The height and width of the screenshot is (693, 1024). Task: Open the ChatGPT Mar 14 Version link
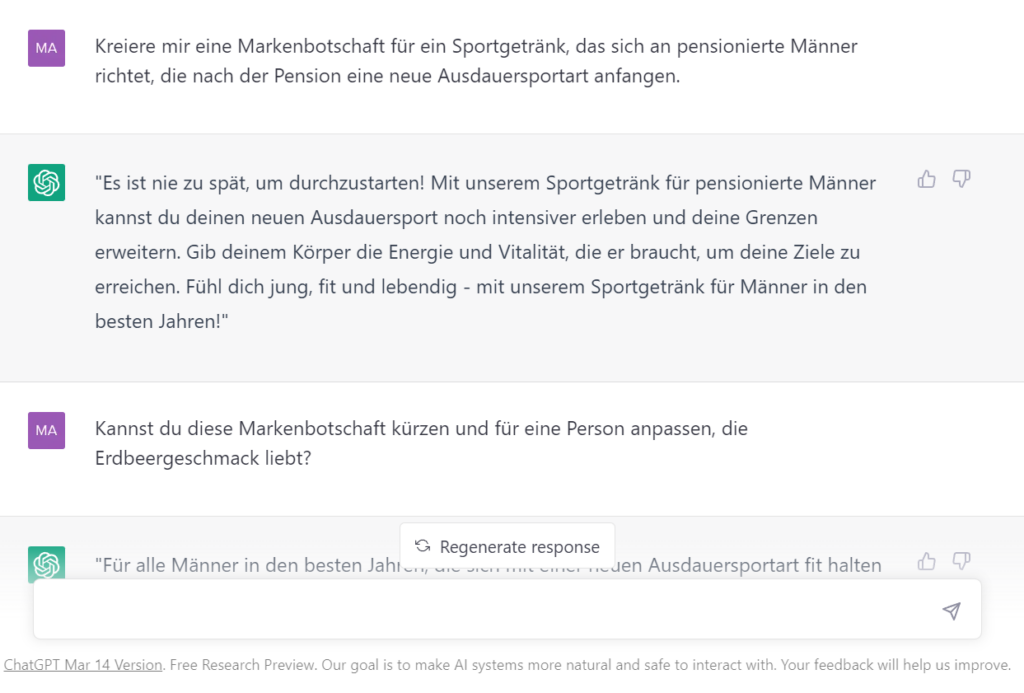(83, 665)
